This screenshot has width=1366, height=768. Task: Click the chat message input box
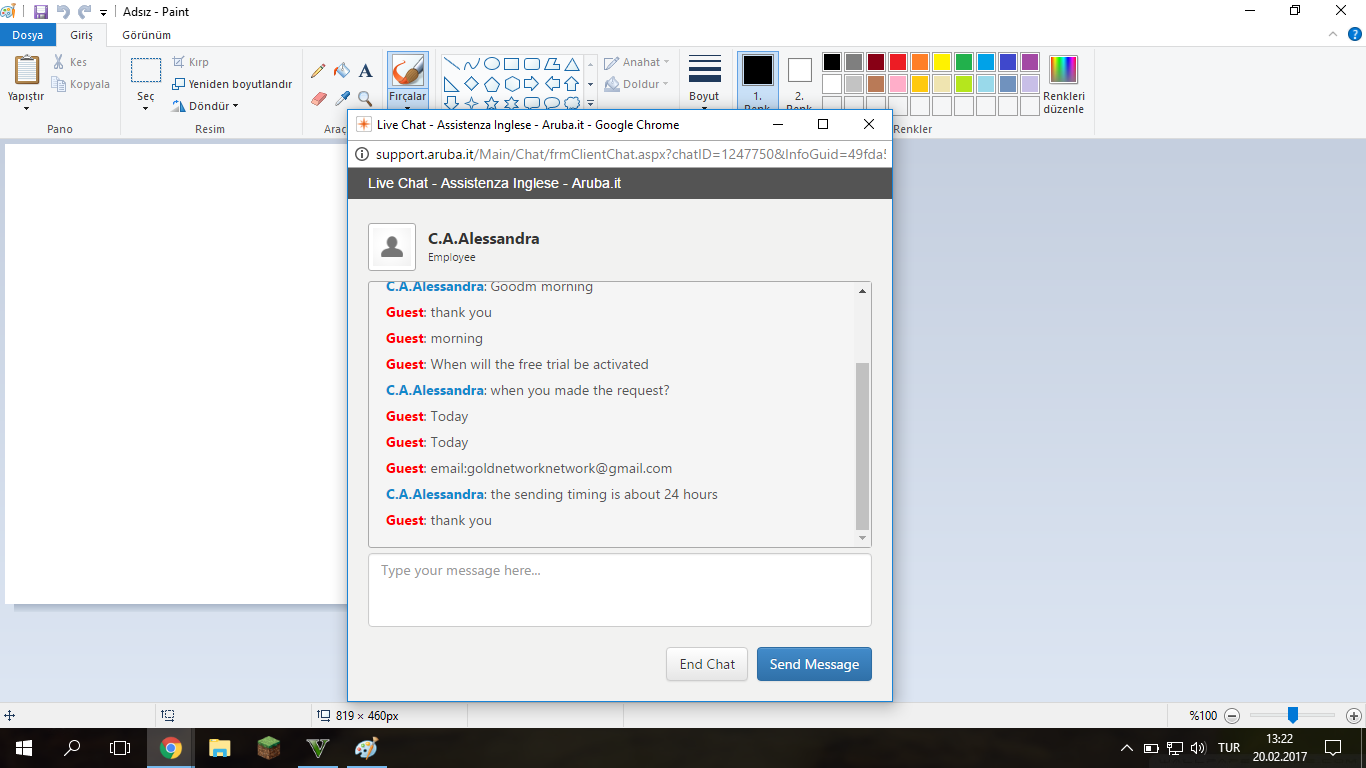(x=620, y=590)
